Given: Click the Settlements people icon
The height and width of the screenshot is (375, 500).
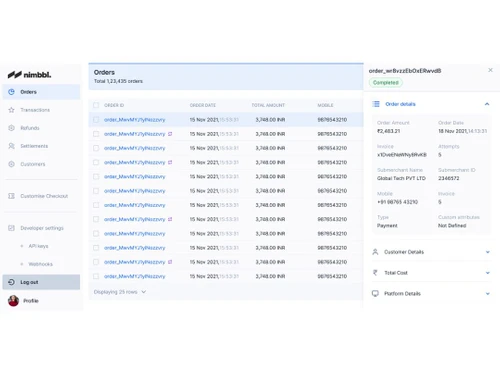Looking at the screenshot, I should tap(11, 146).
